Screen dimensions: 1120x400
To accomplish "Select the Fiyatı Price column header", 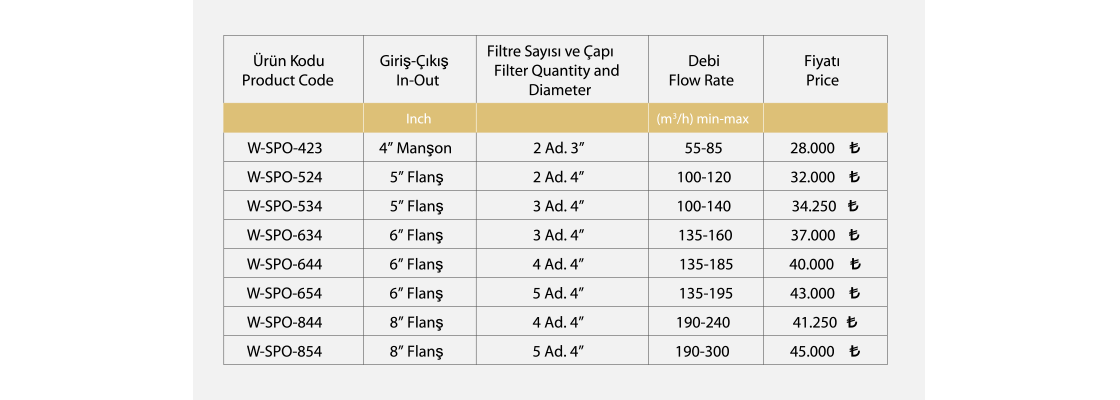I will 822,70.
